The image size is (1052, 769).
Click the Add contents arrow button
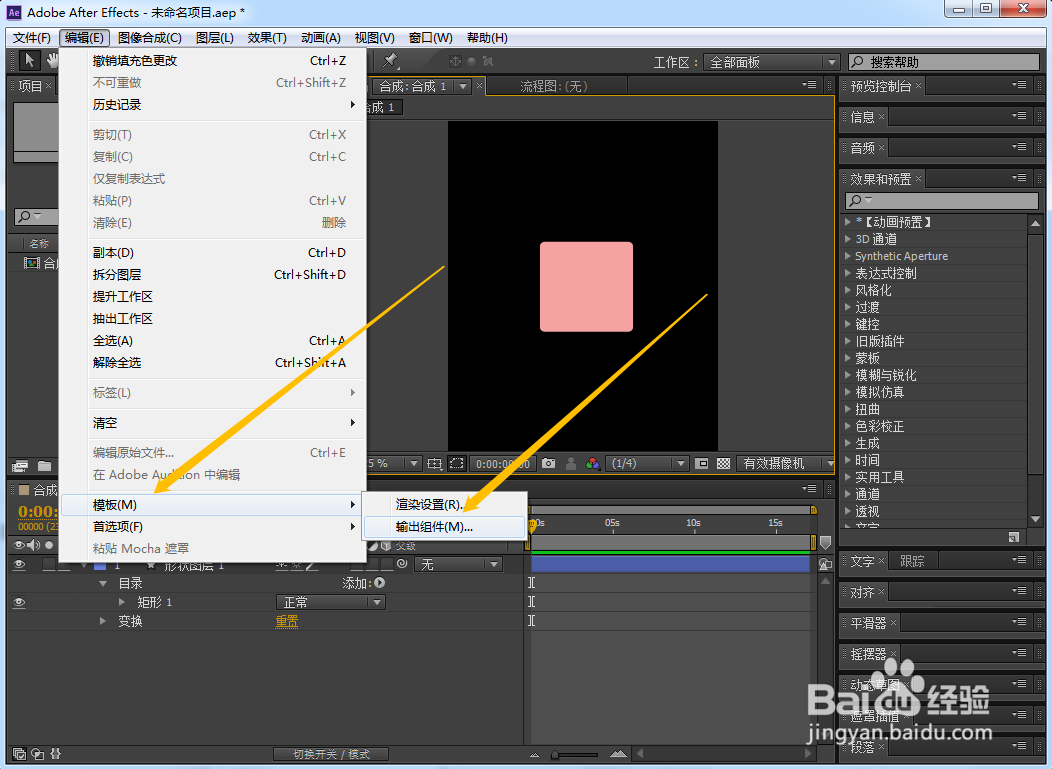[x=380, y=583]
